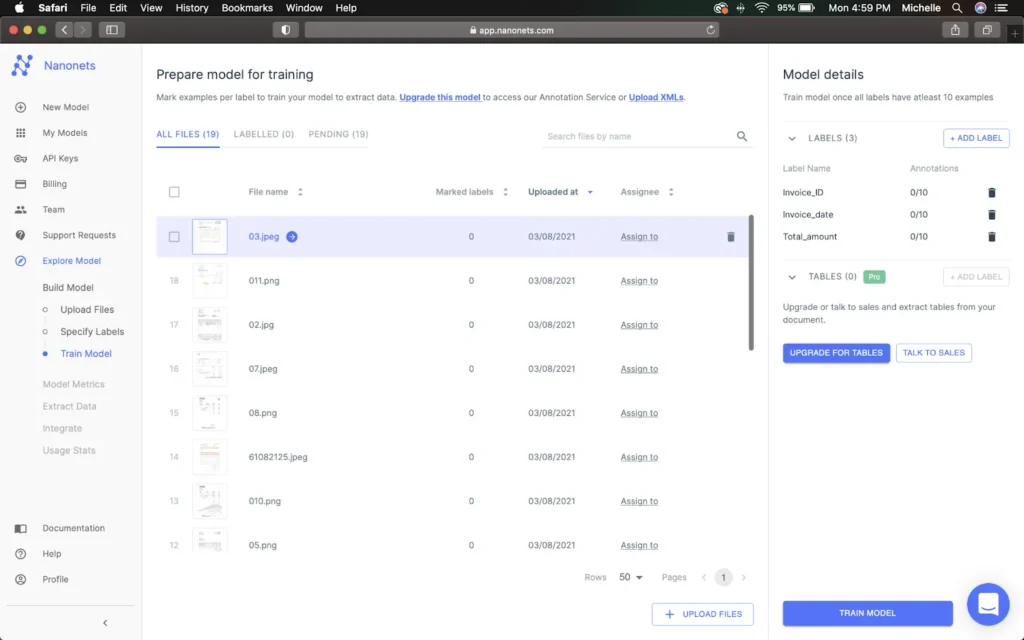Select the My Models grid icon

coord(22,132)
